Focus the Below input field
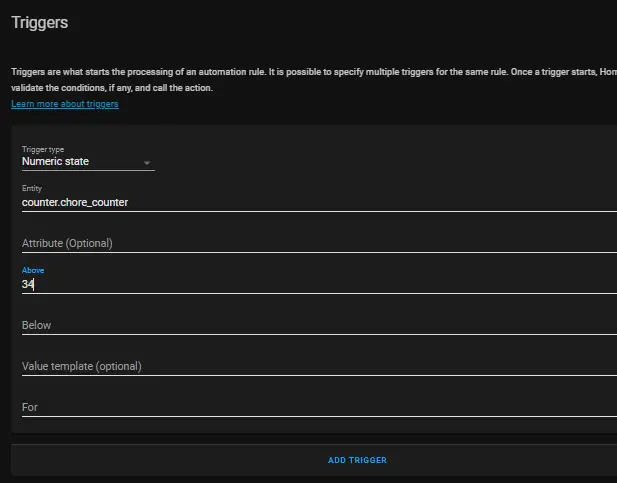The height and width of the screenshot is (483, 617). [x=319, y=325]
